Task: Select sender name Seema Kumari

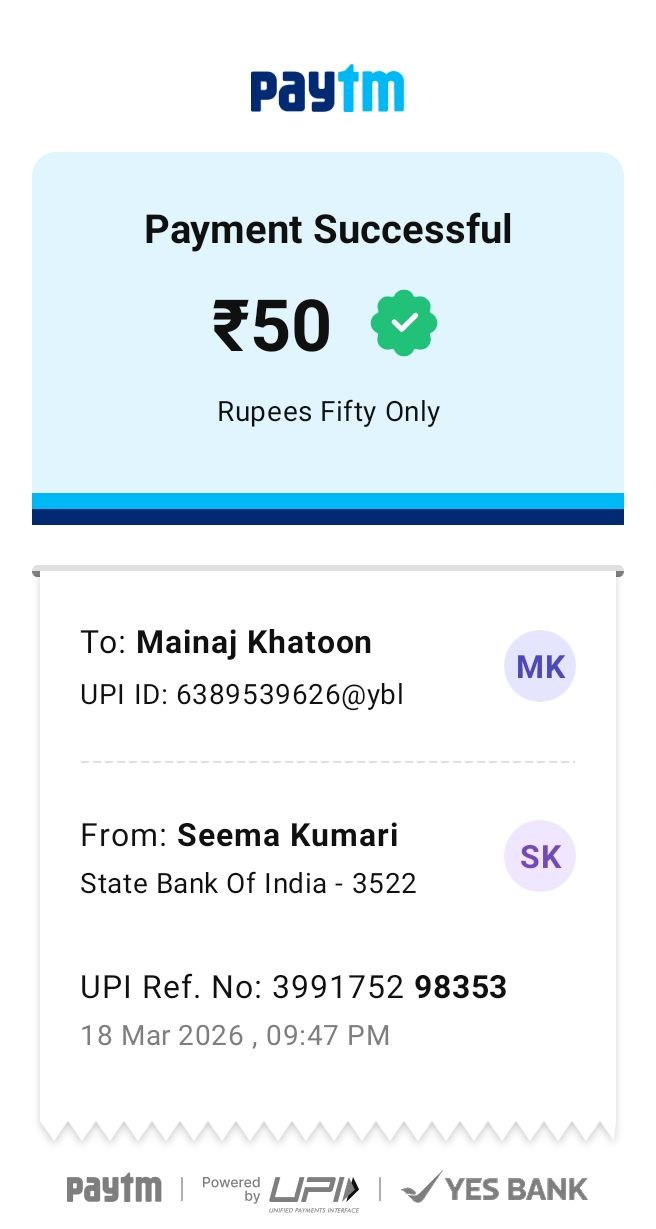Action: coord(288,835)
